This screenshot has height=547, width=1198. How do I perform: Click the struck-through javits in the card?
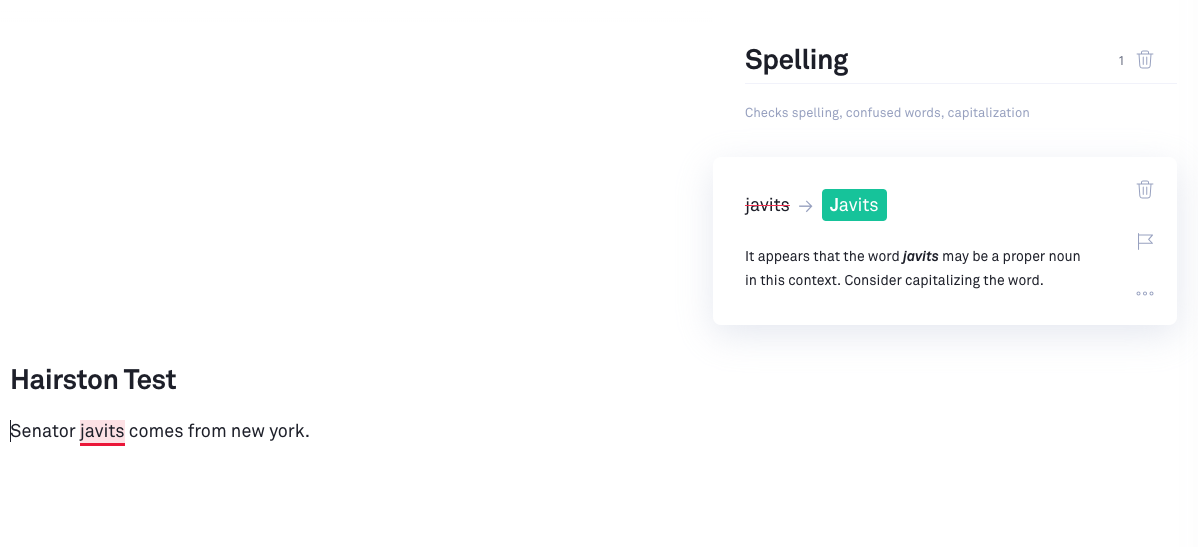click(767, 205)
